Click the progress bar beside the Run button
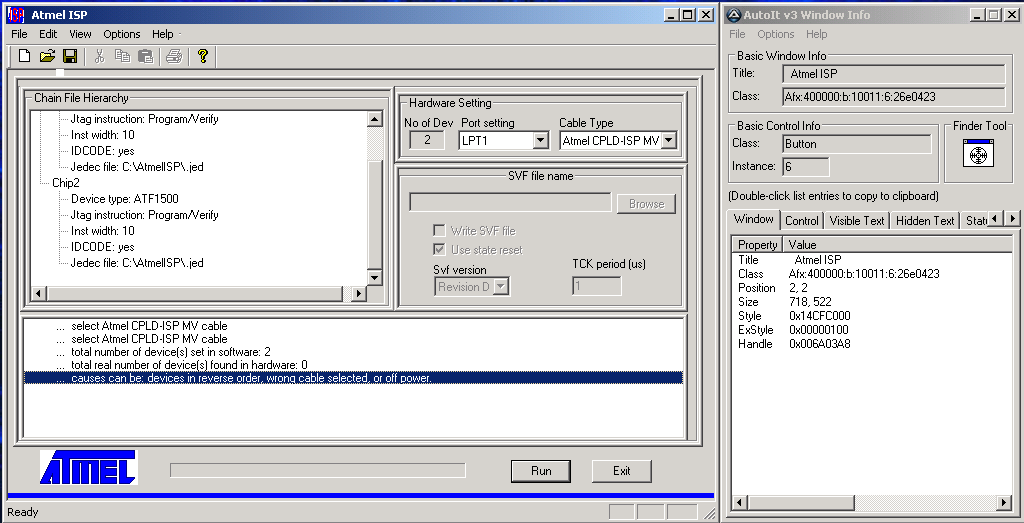This screenshot has width=1024, height=523. (x=317, y=470)
